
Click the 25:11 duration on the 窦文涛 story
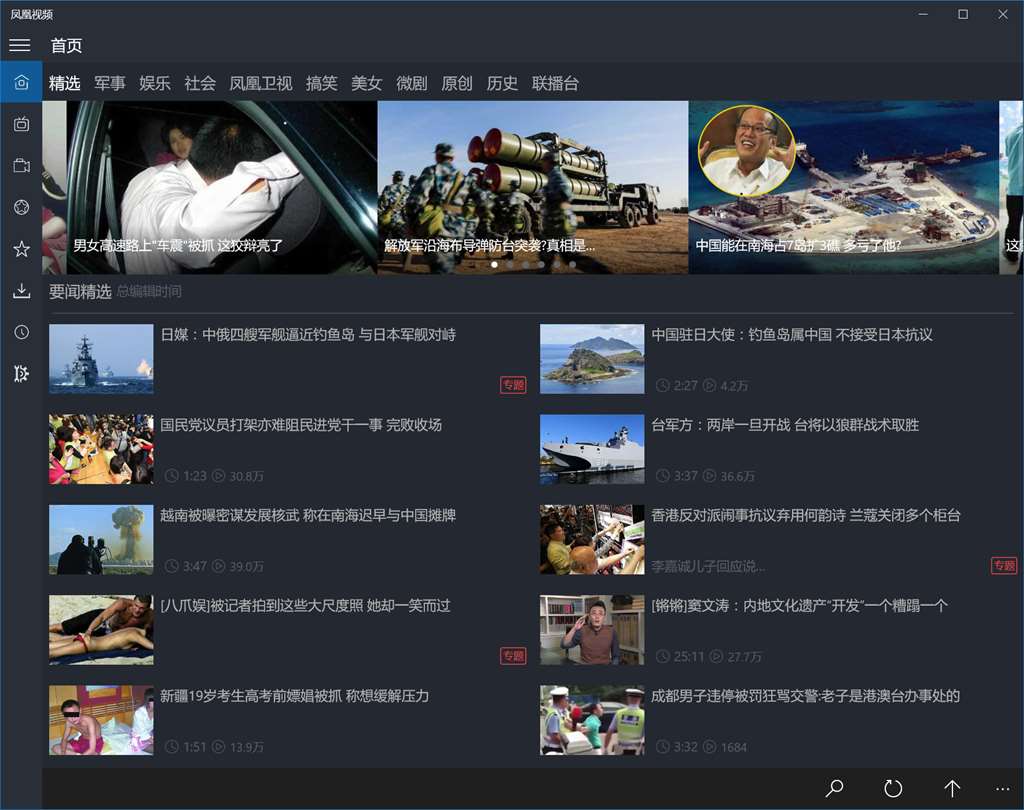(x=689, y=656)
